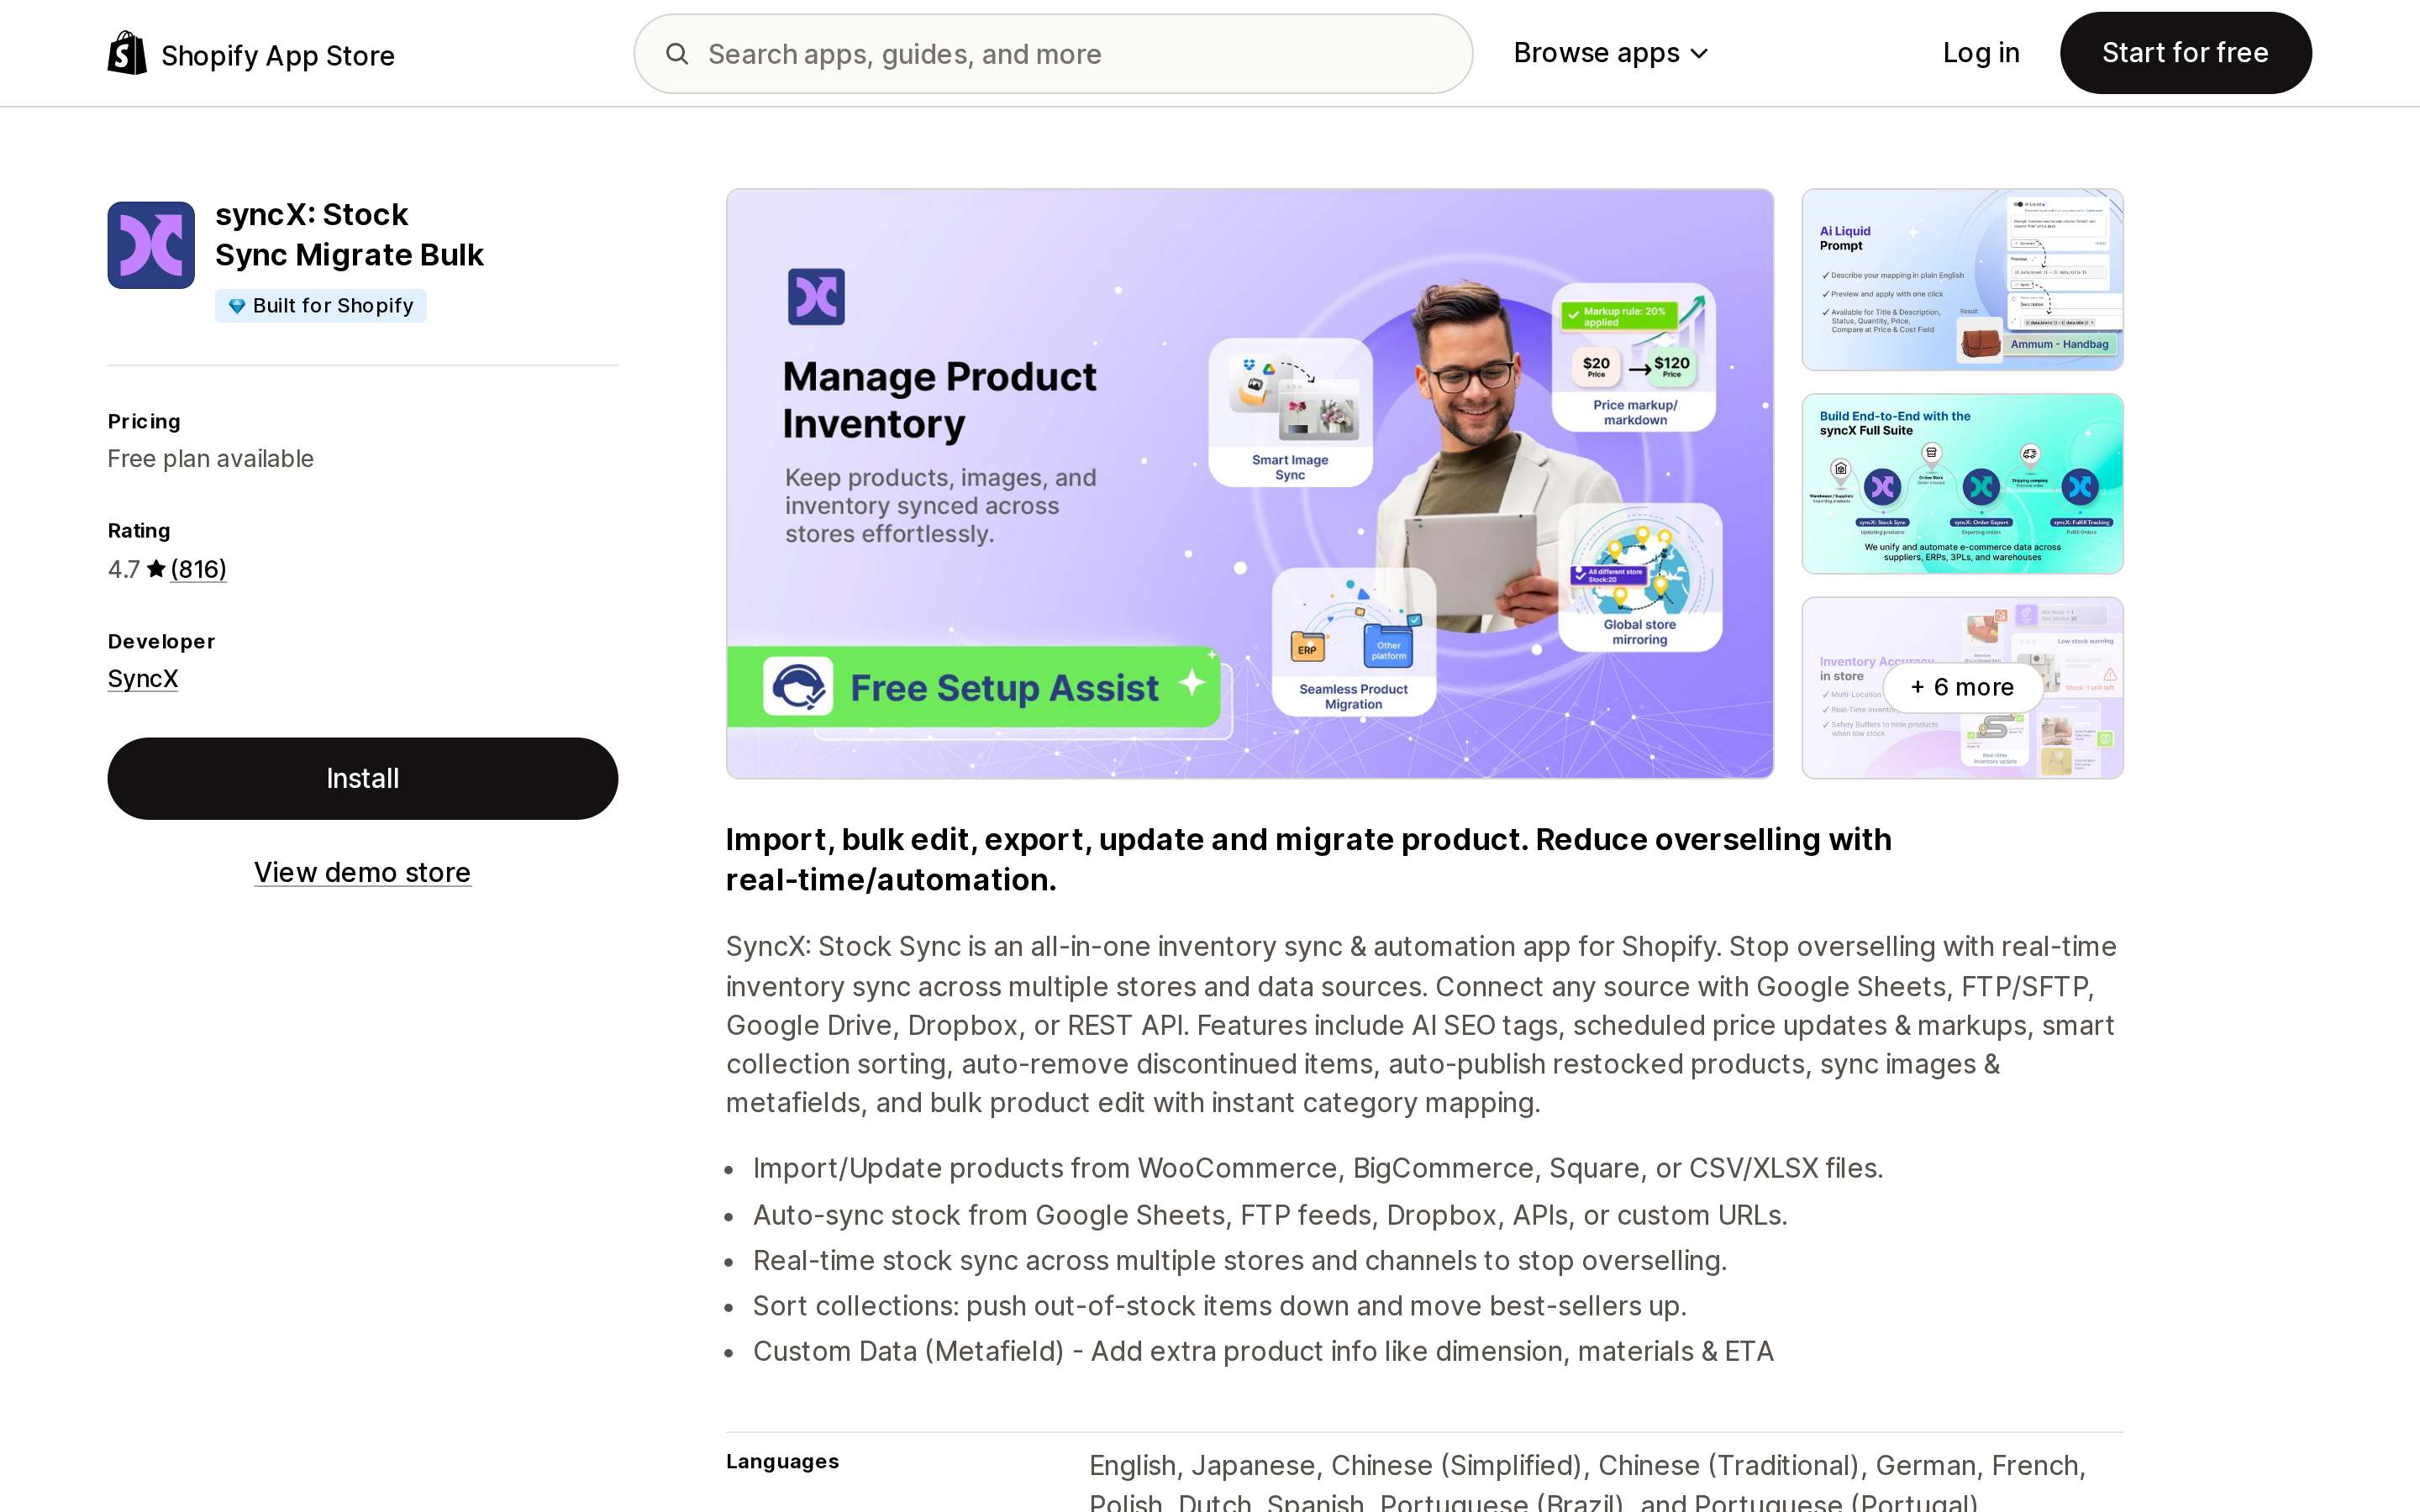This screenshot has width=2420, height=1512.
Task: Click the Import/Update products from WooCommerce bullet
Action: point(1318,1169)
